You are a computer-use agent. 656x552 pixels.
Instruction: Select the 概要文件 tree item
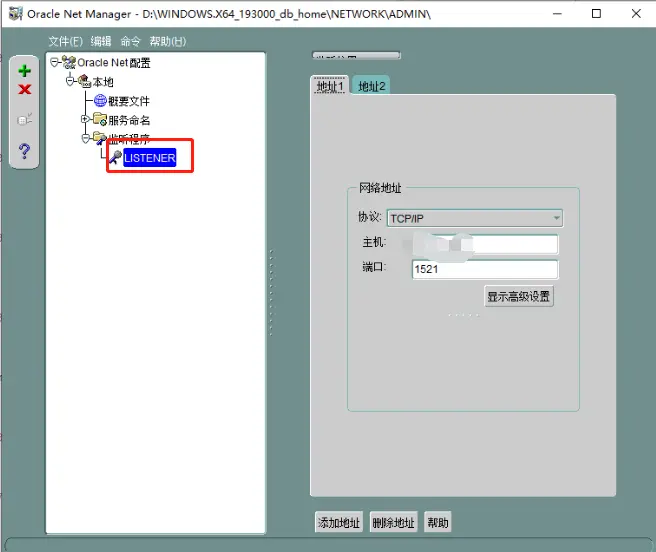129,101
